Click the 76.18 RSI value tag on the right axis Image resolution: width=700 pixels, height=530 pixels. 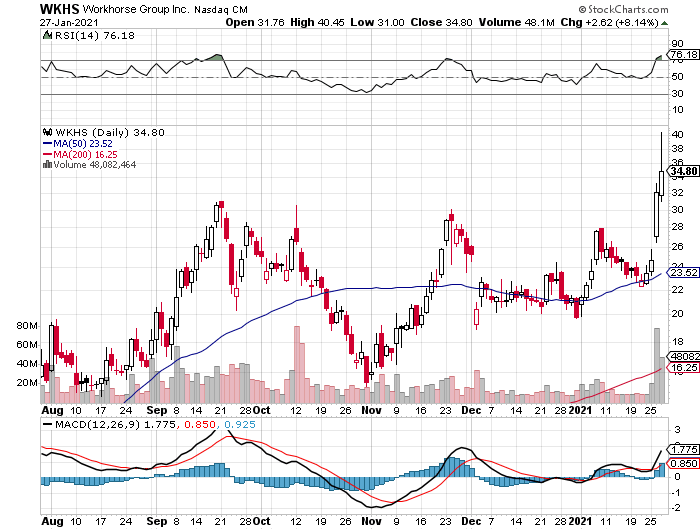(683, 54)
